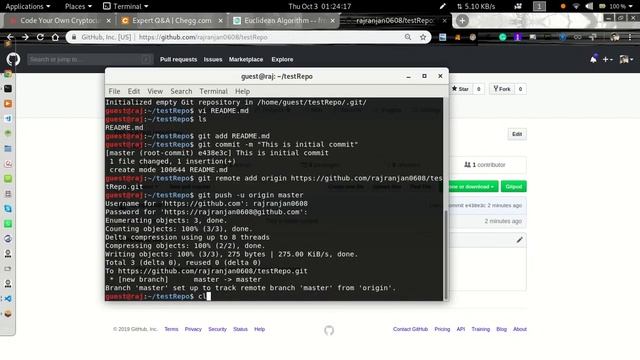
Task: Open Terms link in GitHub footer
Action: [171, 329]
